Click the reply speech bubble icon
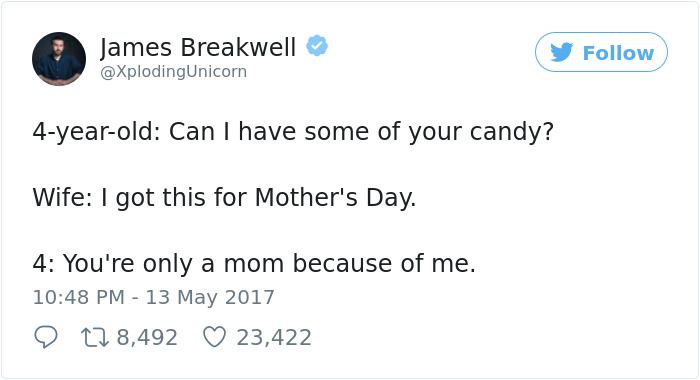This screenshot has width=700, height=380. 46,337
